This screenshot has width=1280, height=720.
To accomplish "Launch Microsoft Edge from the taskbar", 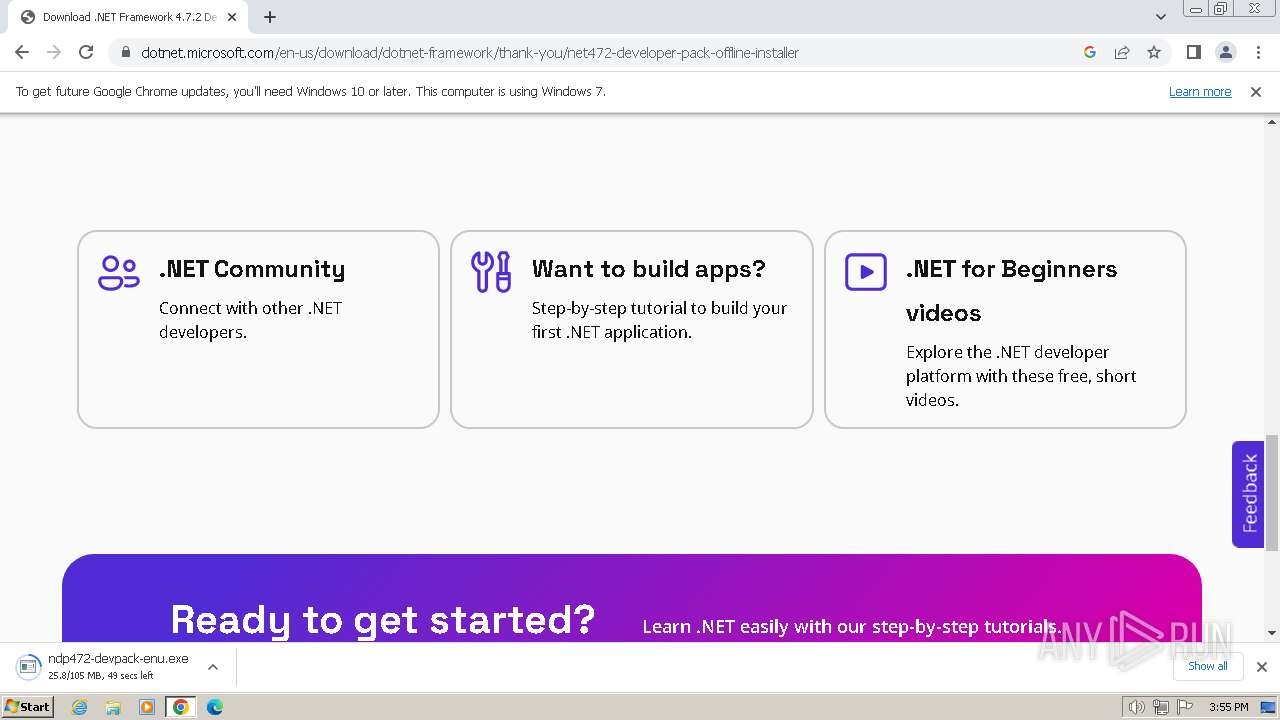I will (x=214, y=707).
